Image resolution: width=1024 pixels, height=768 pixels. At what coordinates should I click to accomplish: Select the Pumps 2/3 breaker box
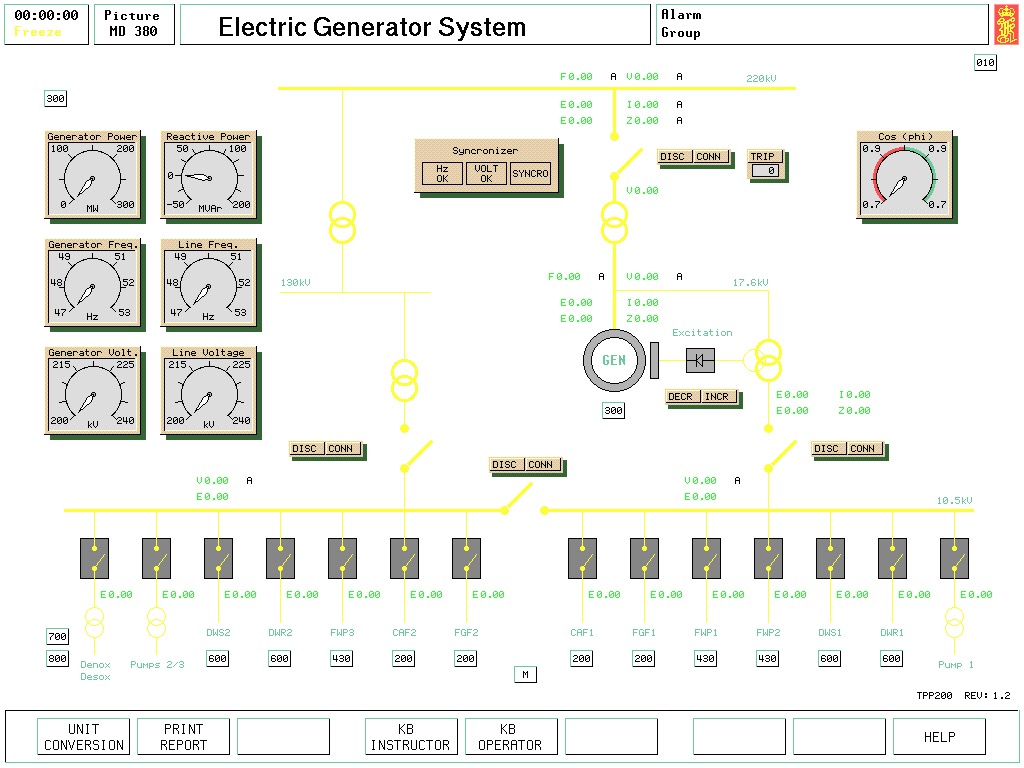tap(157, 558)
